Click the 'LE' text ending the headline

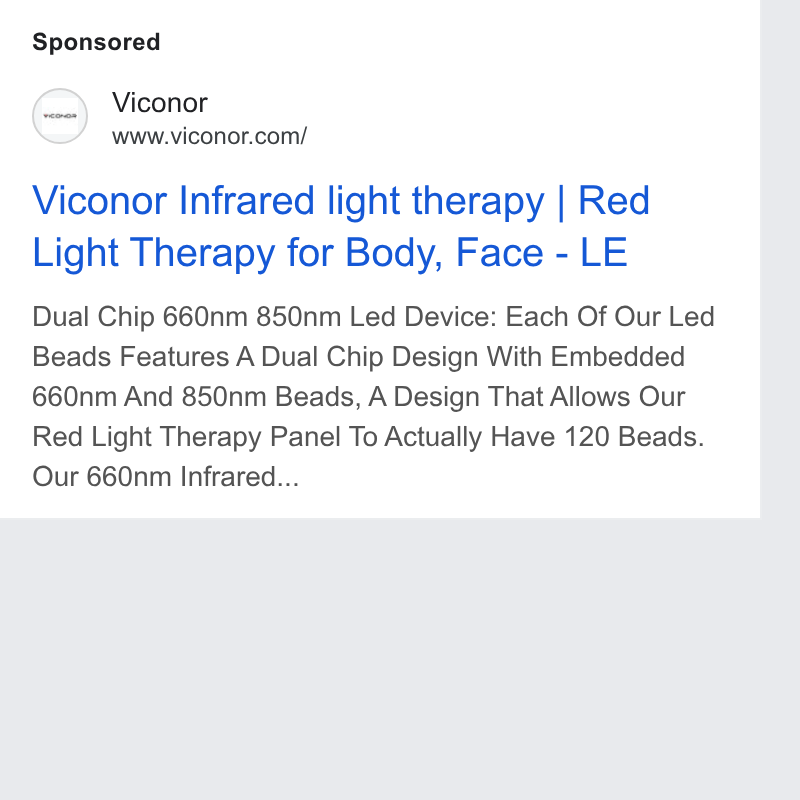(604, 252)
